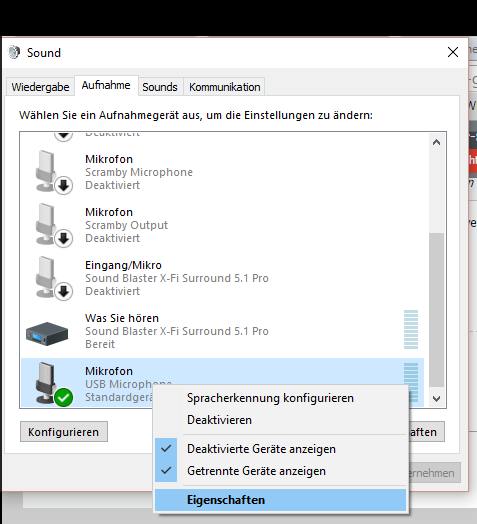
Task: Click the USB Microphone default device icon
Action: click(x=53, y=384)
